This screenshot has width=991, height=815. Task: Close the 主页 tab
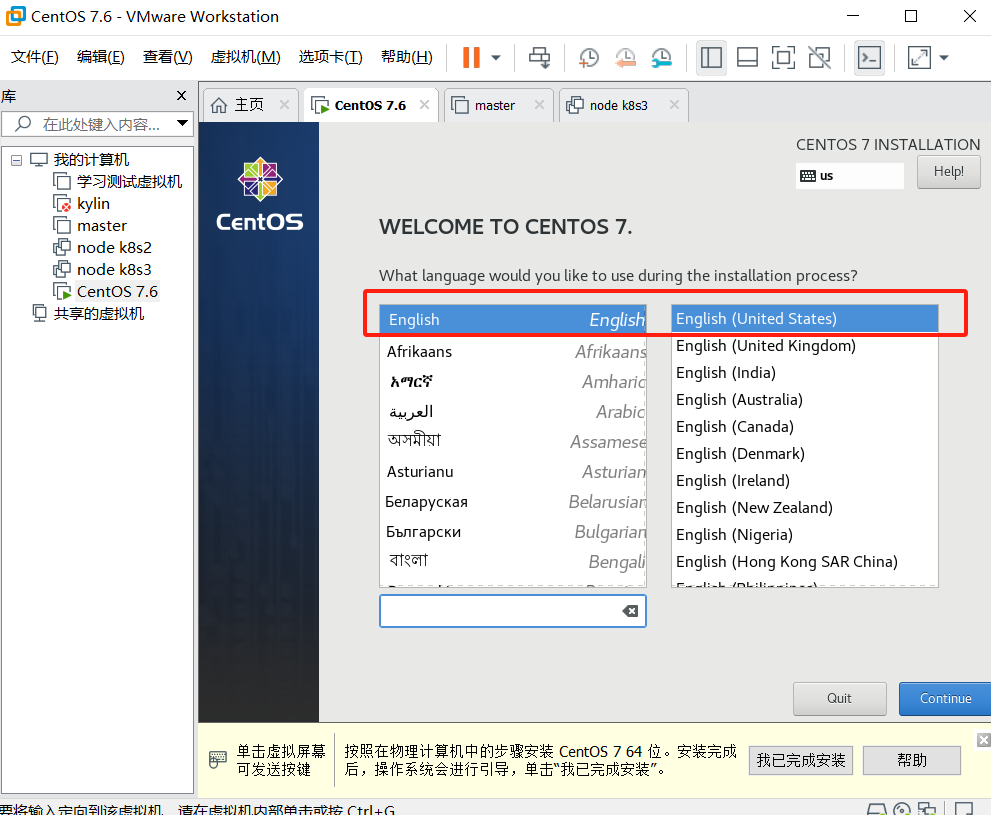[x=284, y=105]
